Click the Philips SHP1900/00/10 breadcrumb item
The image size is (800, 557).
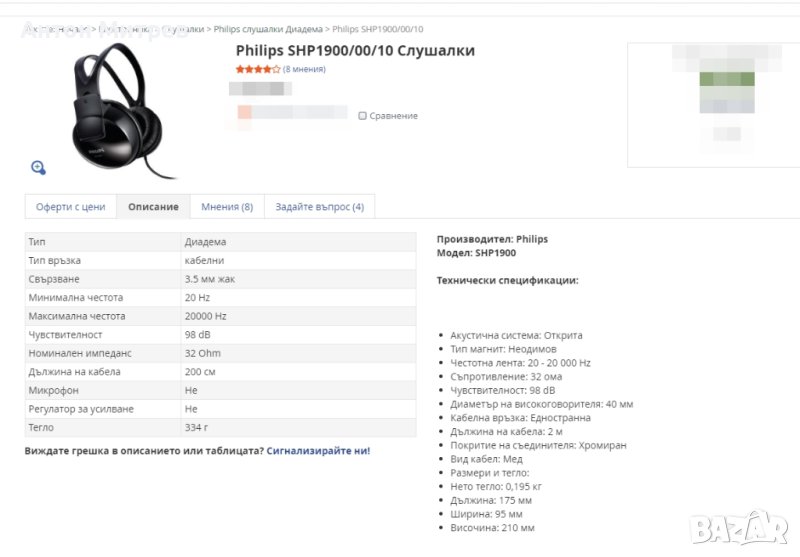(377, 29)
